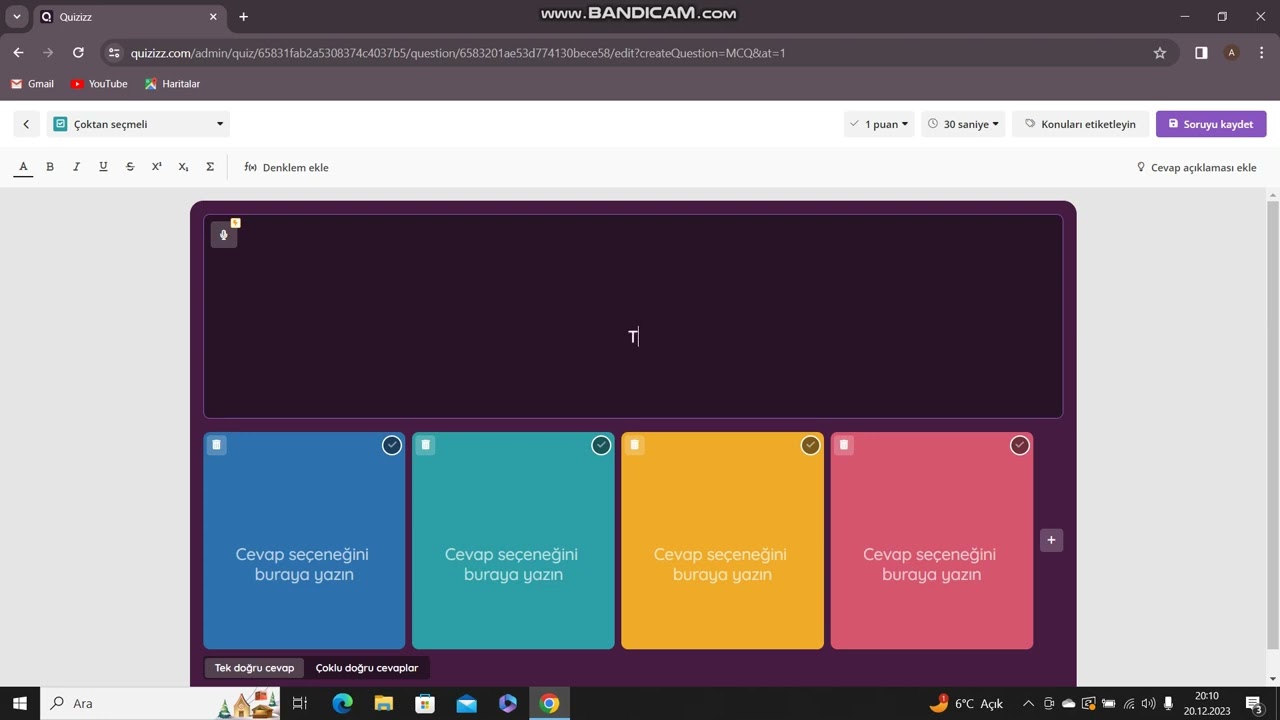1280x720 pixels.
Task: Click Cevap açıklaması ekle
Action: pos(1196,167)
